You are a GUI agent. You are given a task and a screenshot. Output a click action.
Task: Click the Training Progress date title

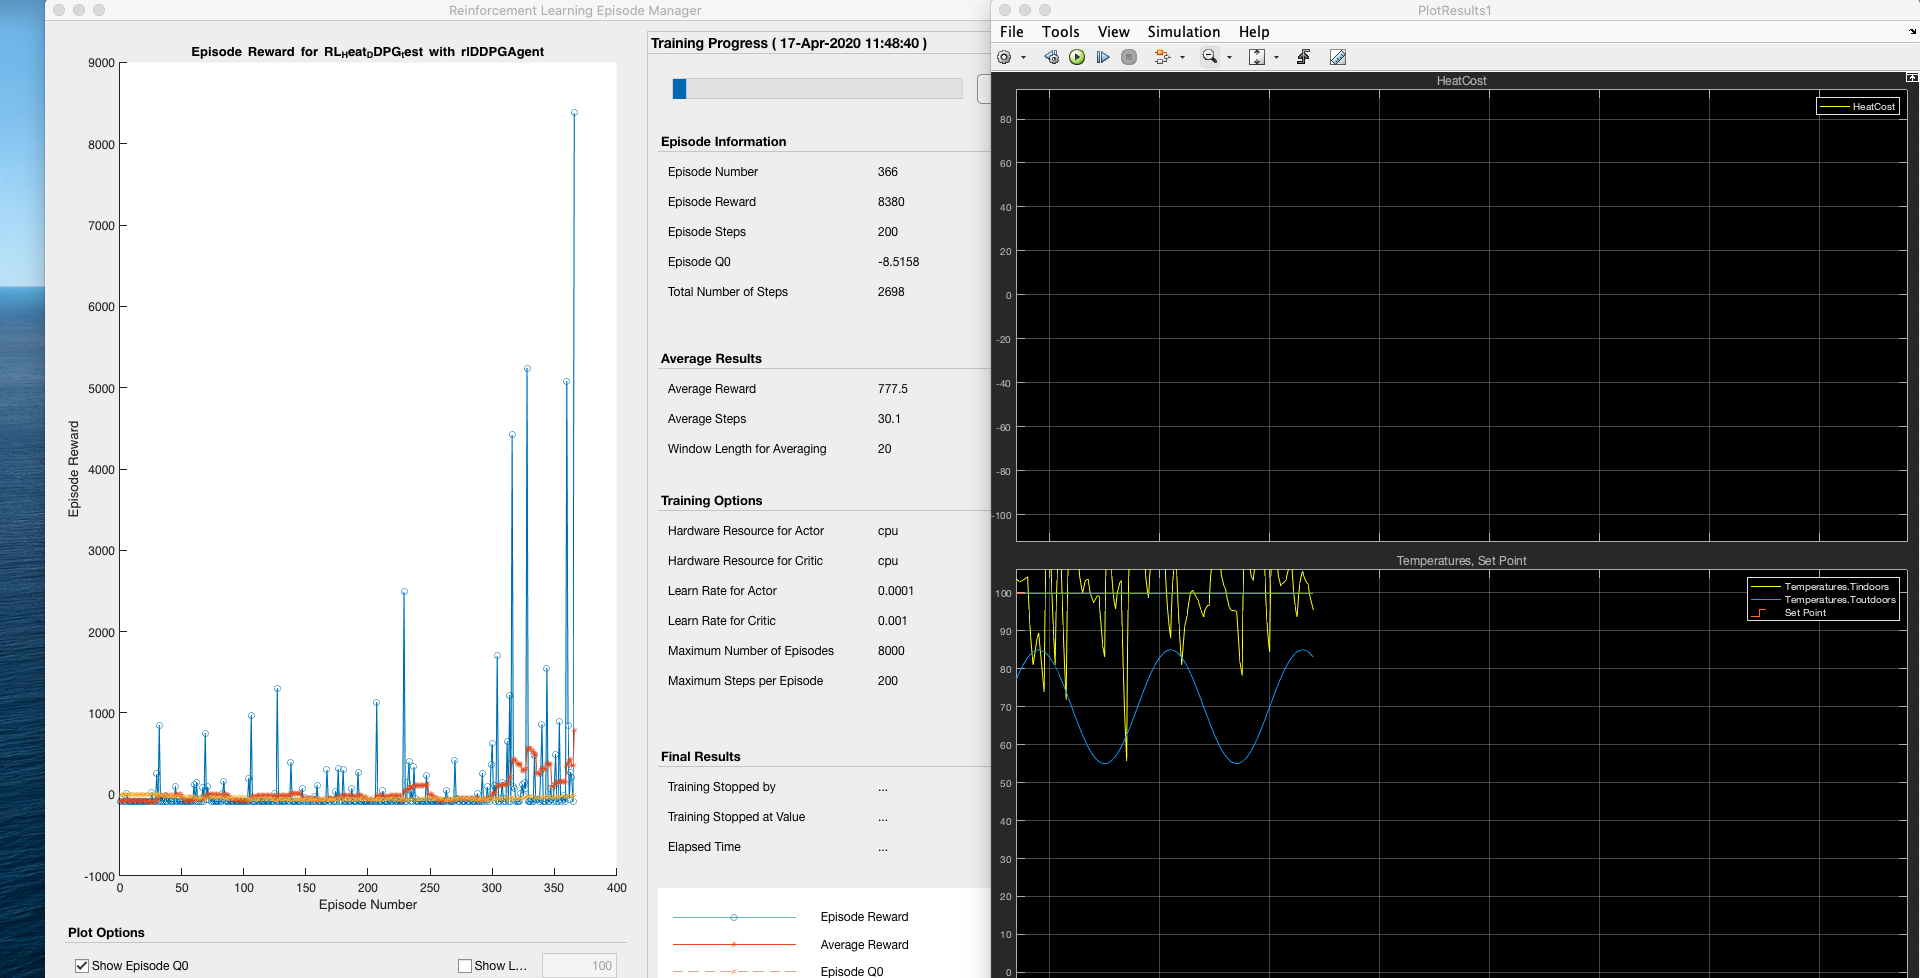[x=789, y=43]
